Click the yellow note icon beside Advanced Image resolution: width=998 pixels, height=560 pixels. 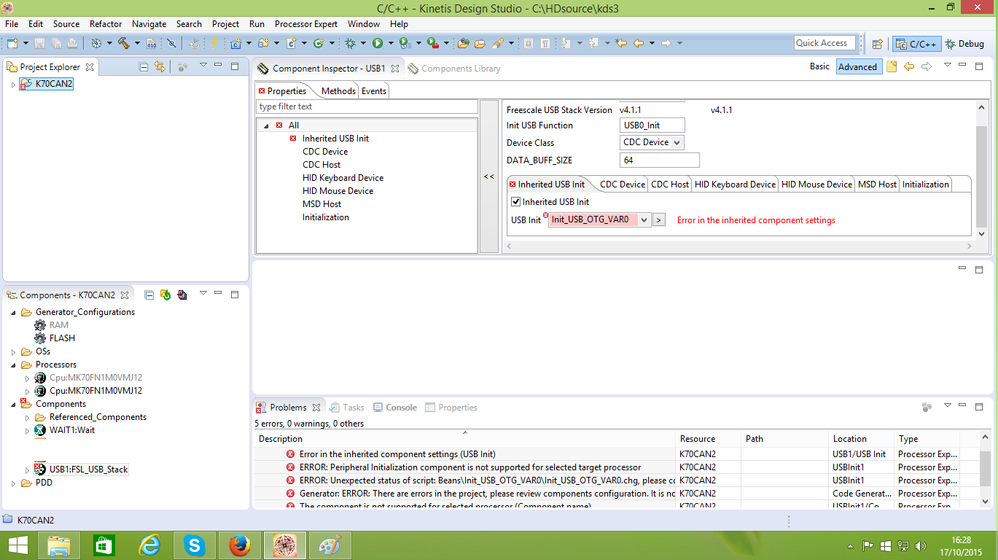(x=892, y=67)
